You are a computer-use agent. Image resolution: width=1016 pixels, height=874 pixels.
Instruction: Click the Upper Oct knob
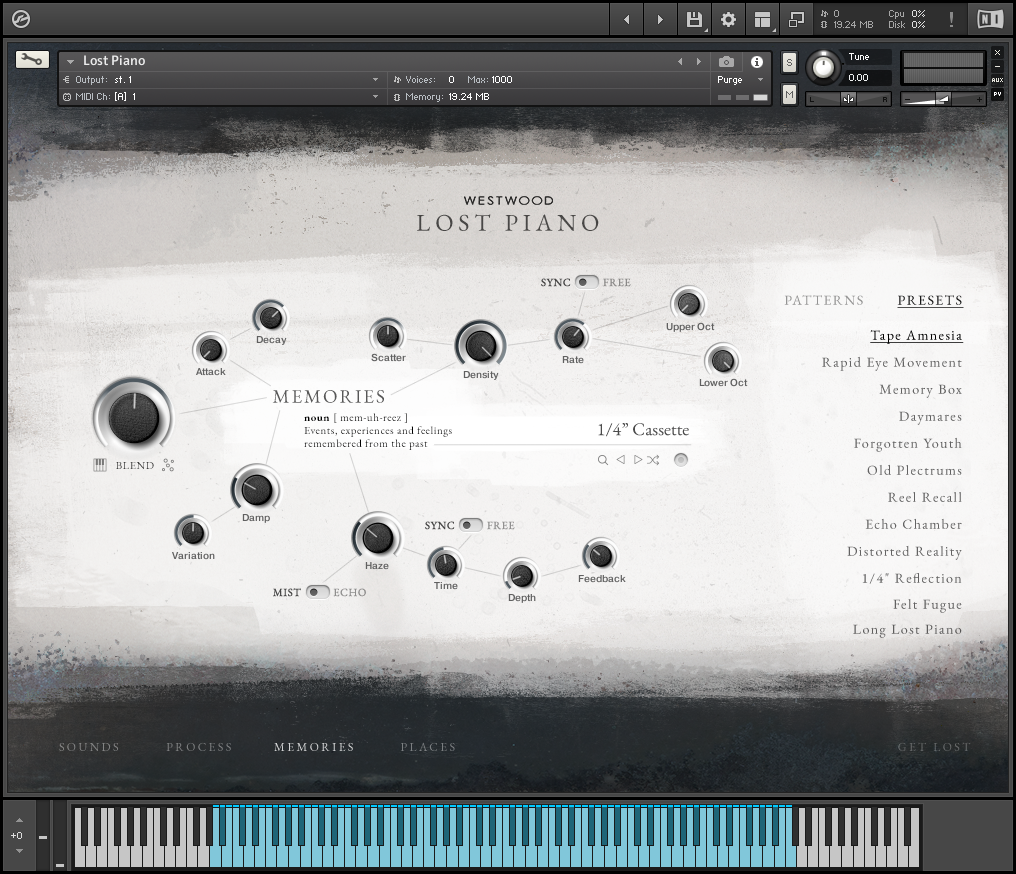click(x=688, y=303)
